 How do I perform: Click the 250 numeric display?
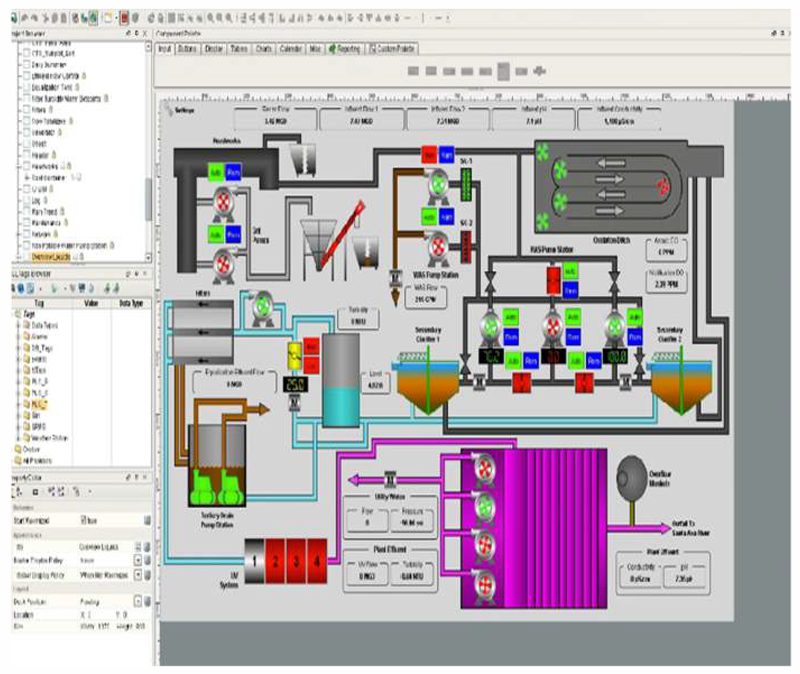tap(294, 384)
